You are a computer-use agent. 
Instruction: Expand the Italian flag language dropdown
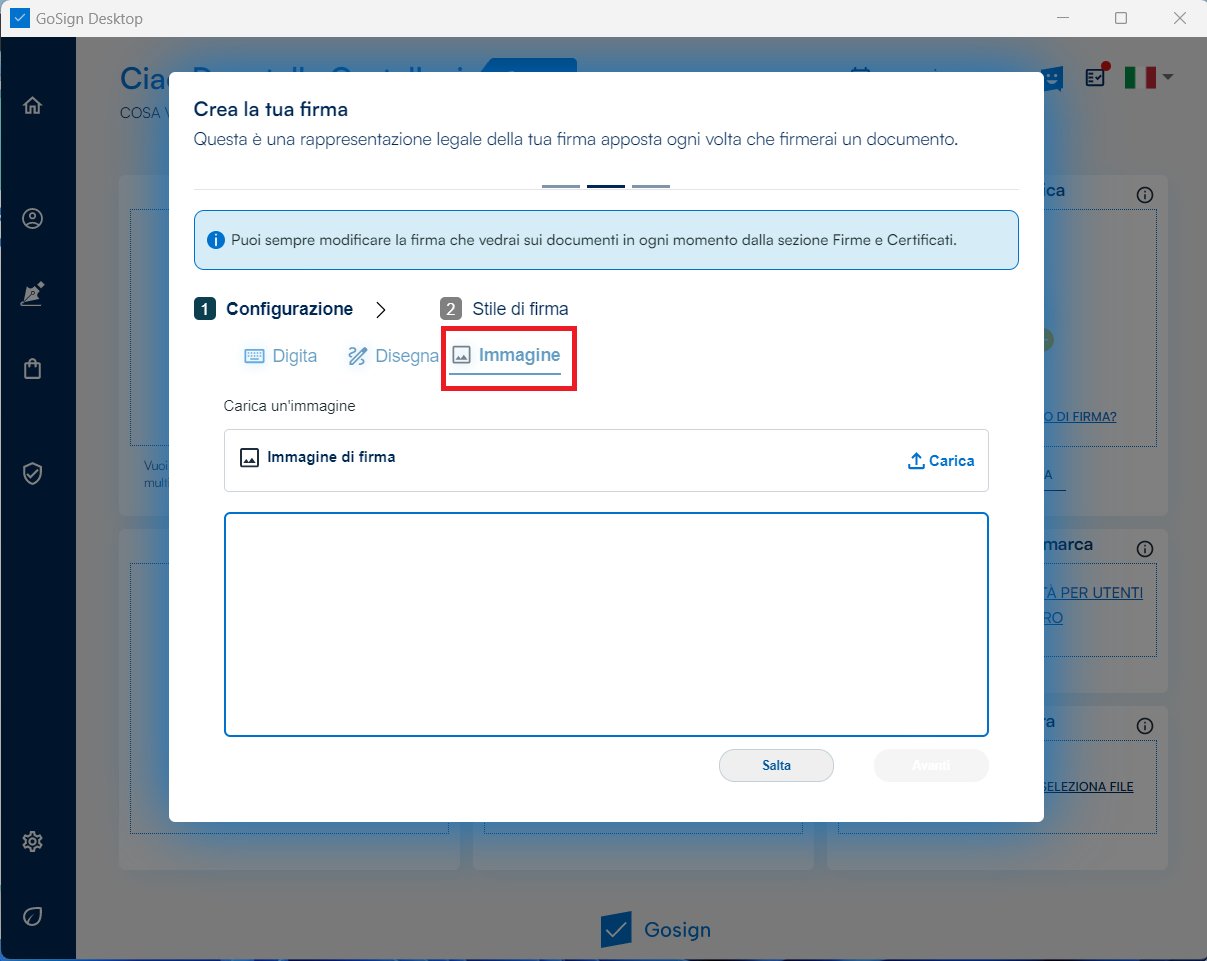pyautogui.click(x=1147, y=77)
